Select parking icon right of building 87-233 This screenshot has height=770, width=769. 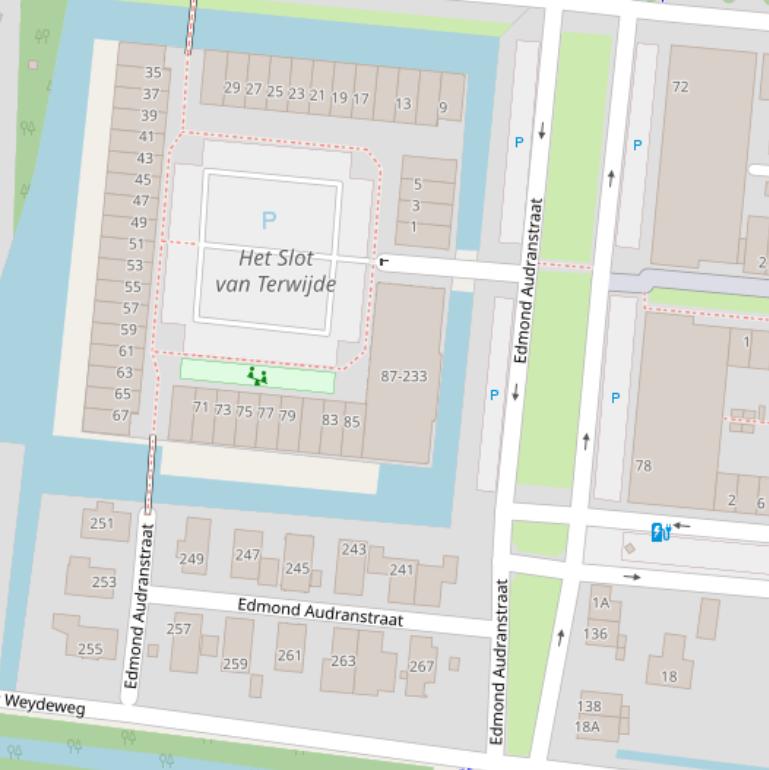494,395
